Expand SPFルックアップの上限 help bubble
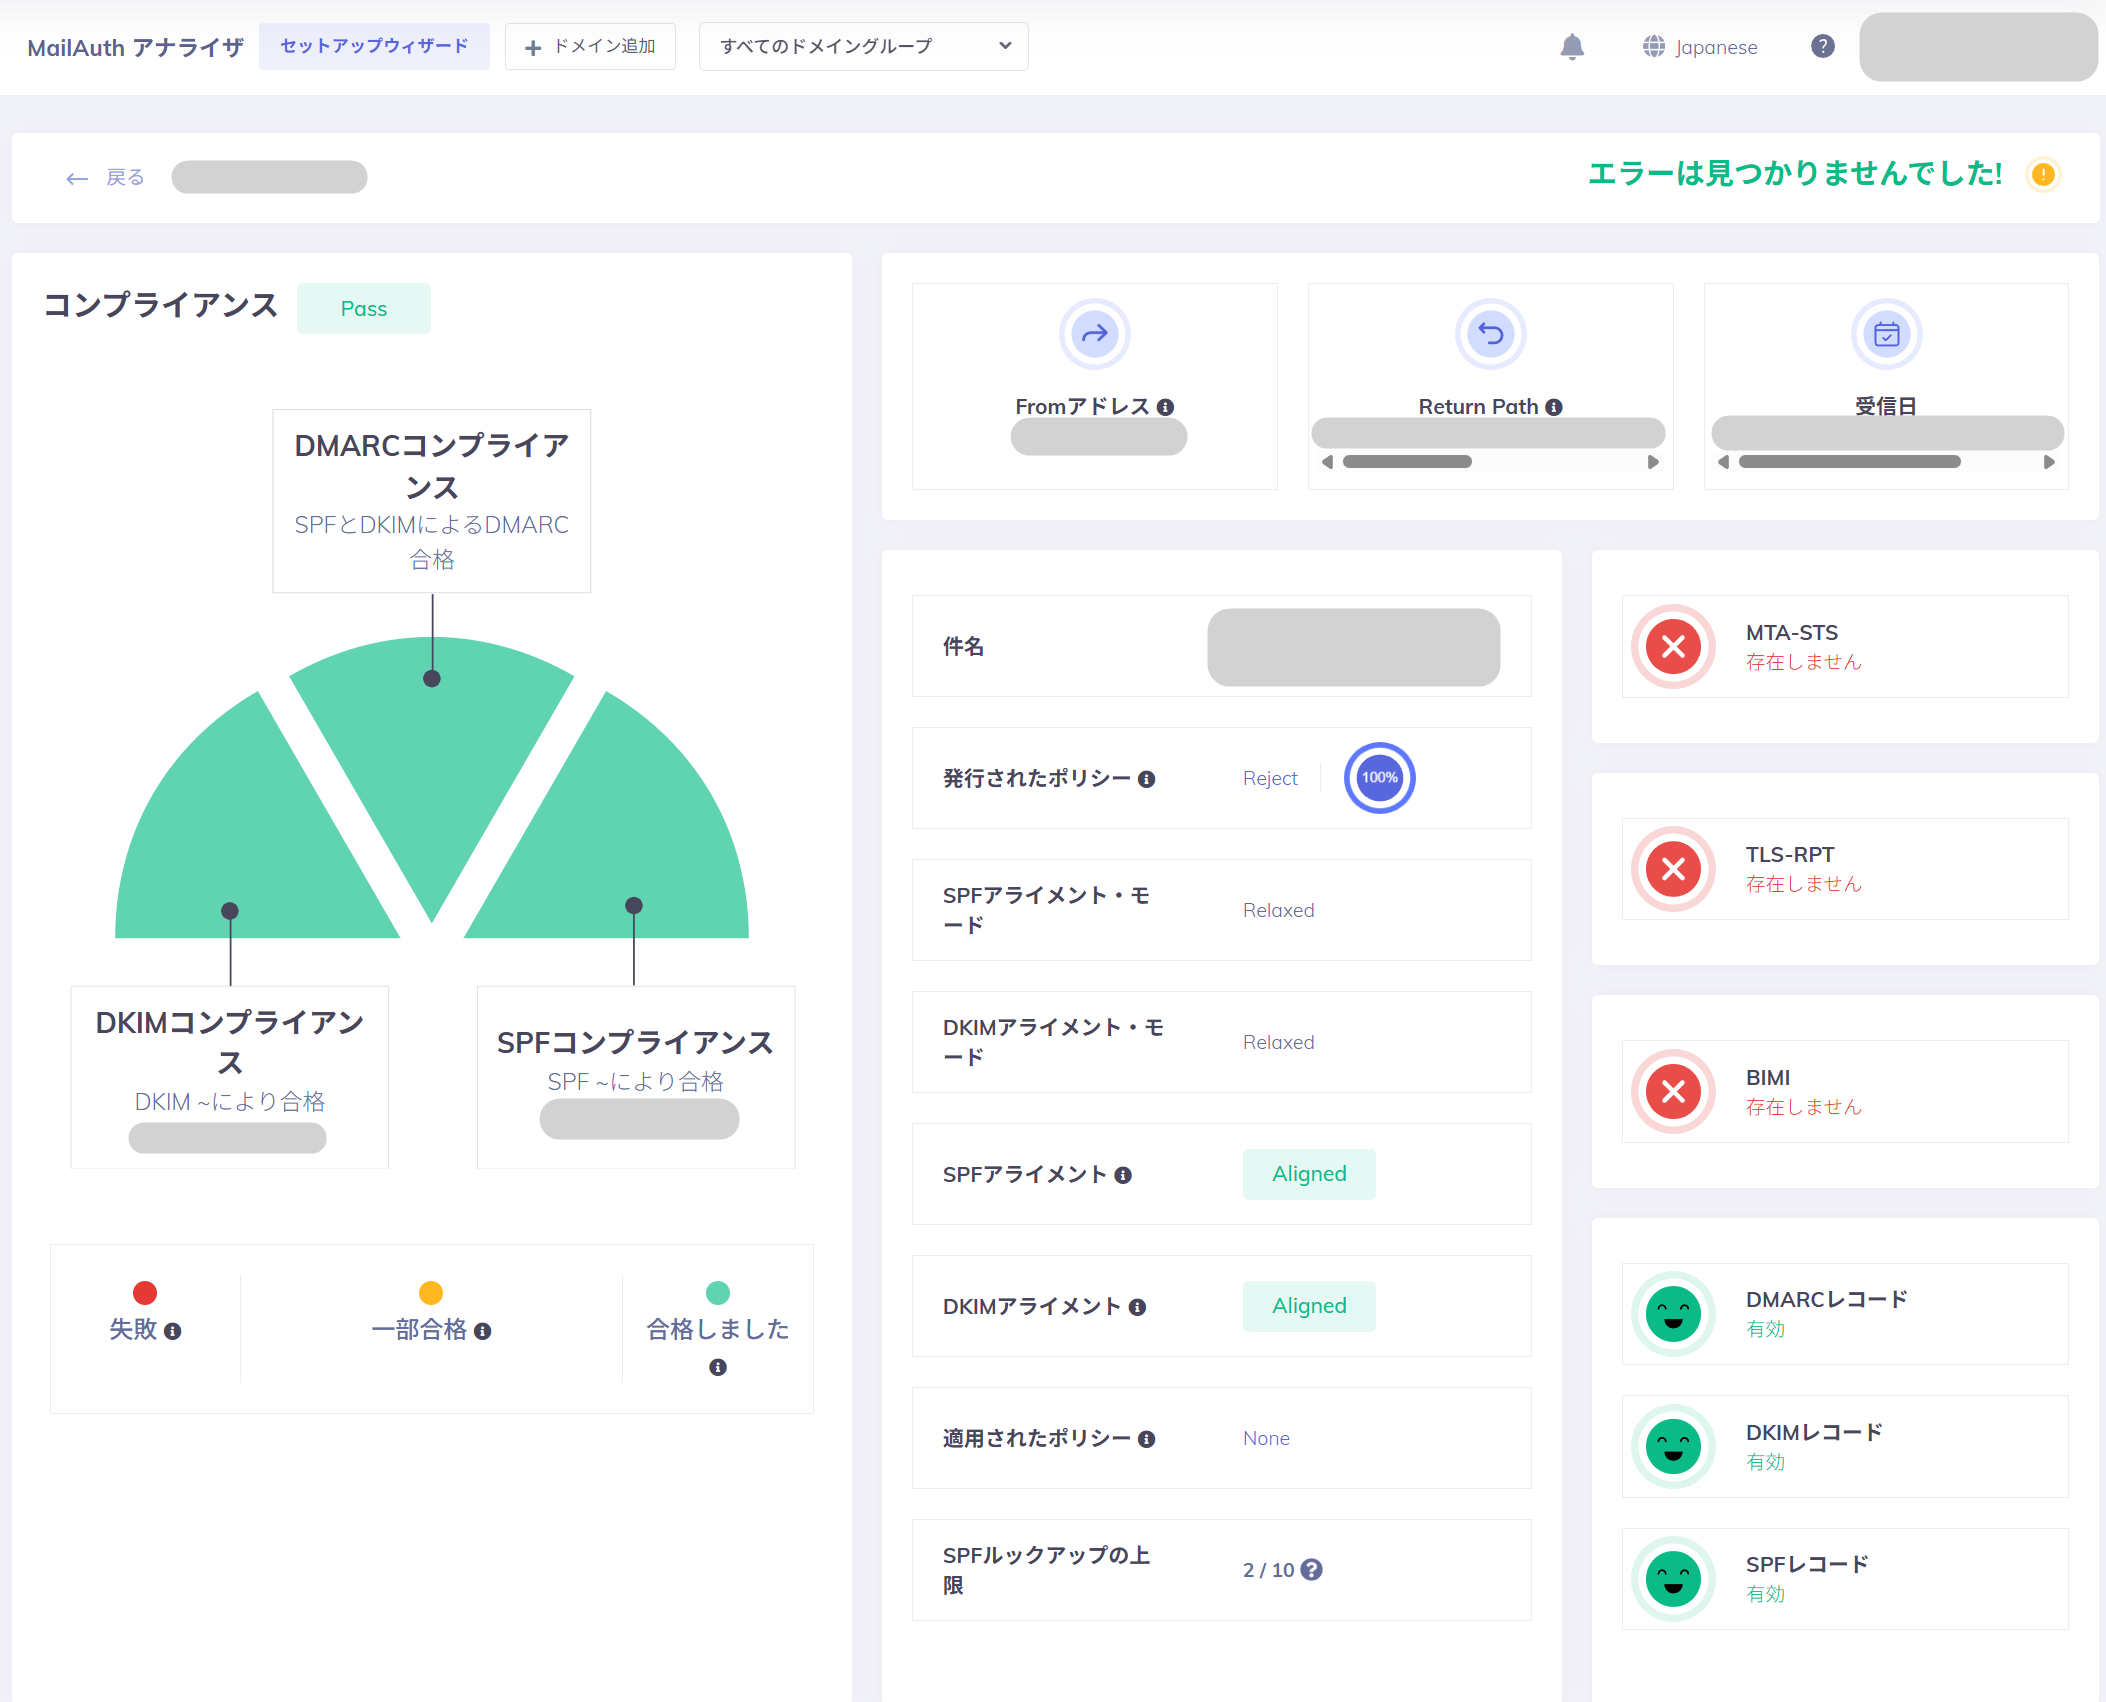Viewport: 2106px width, 1702px height. pyautogui.click(x=1312, y=1570)
